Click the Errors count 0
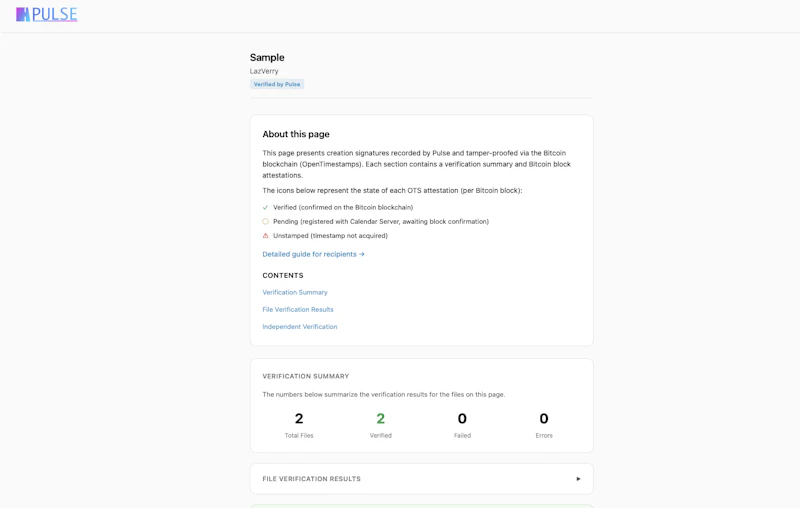 pyautogui.click(x=544, y=419)
